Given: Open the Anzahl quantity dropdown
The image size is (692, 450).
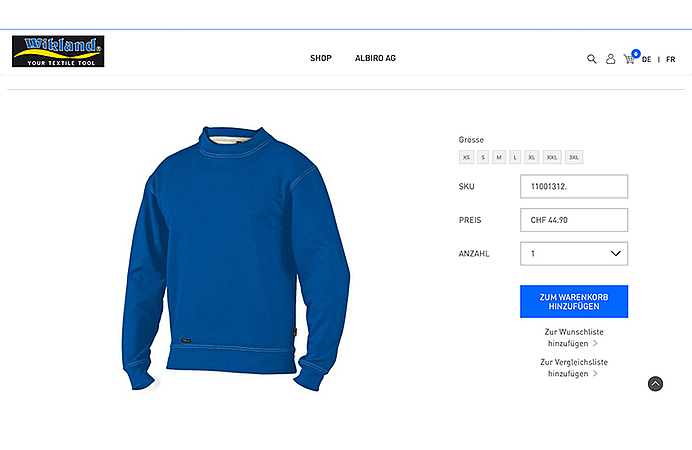Looking at the screenshot, I should (574, 253).
